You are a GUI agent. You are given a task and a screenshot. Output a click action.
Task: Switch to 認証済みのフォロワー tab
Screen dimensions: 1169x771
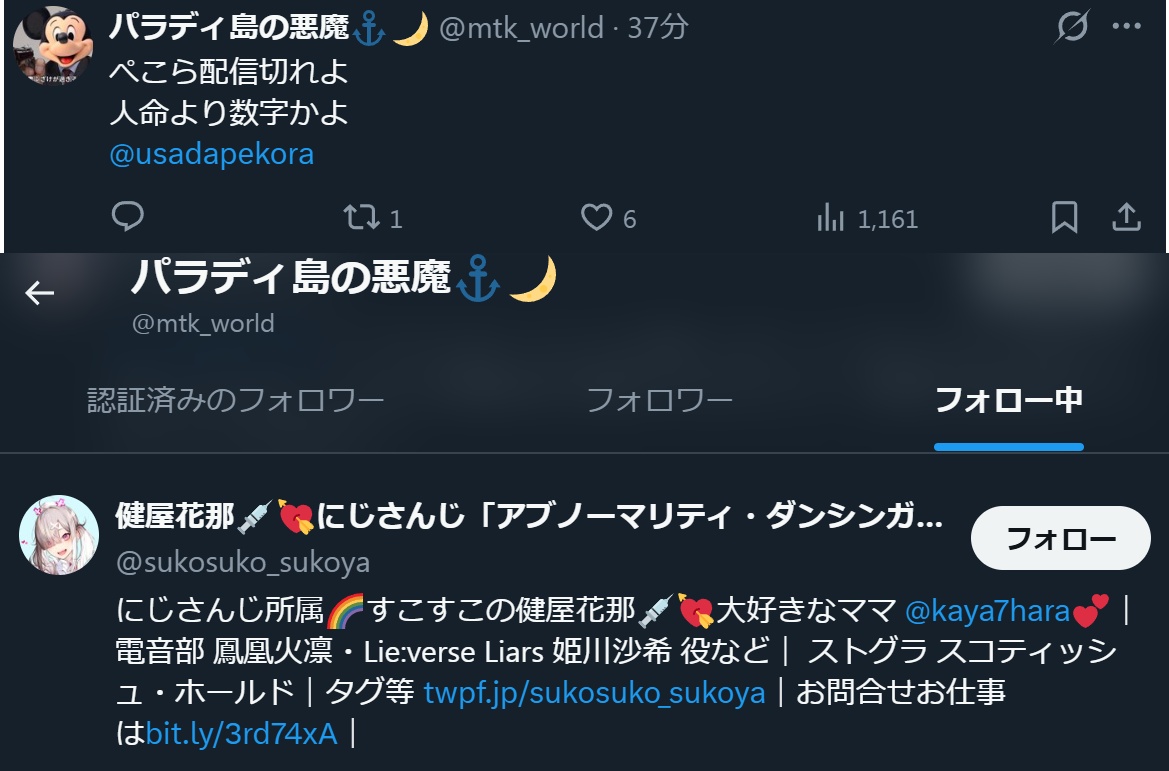point(236,400)
